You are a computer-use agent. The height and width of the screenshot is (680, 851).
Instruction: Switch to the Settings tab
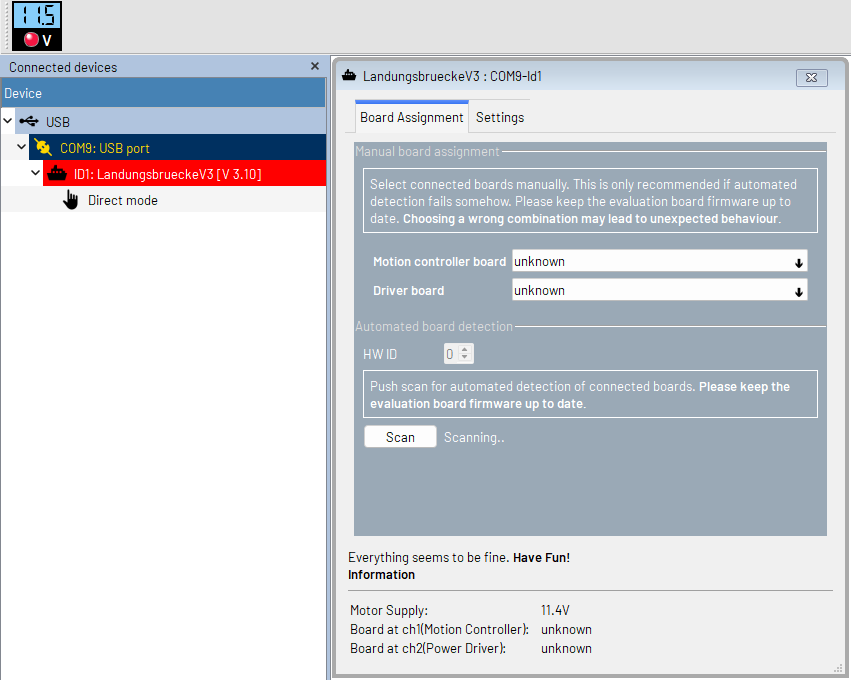500,117
